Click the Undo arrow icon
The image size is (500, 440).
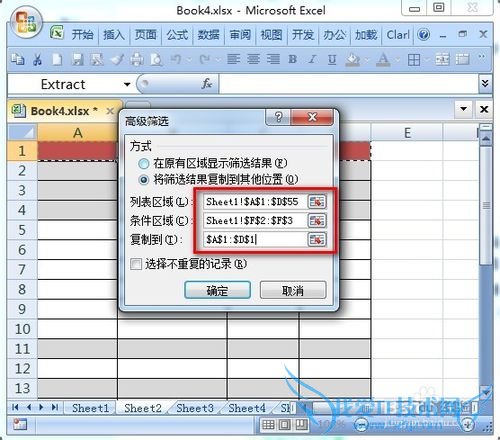[176, 60]
